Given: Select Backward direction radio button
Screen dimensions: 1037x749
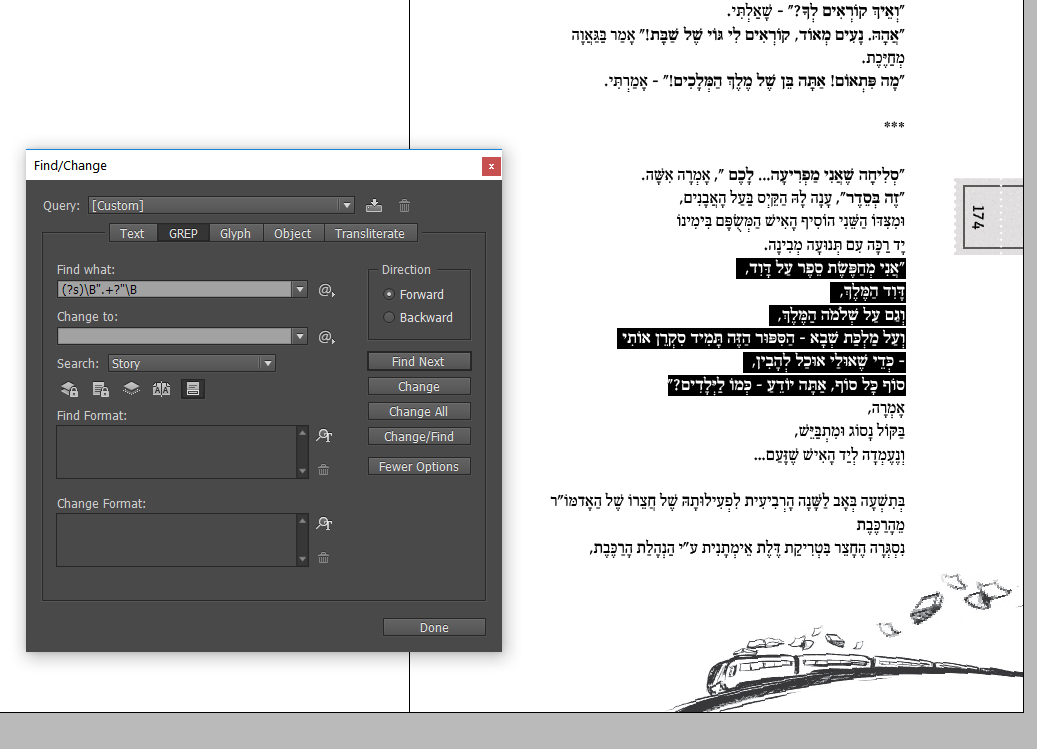Looking at the screenshot, I should [389, 317].
